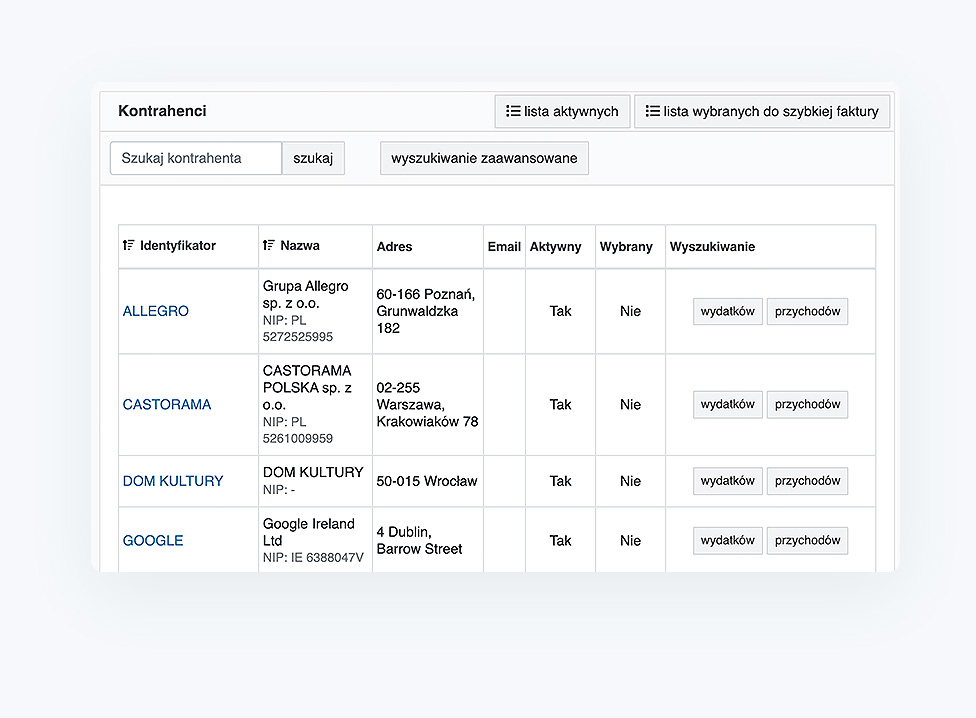
Task: Click the Aktywny column header
Action: [555, 246]
